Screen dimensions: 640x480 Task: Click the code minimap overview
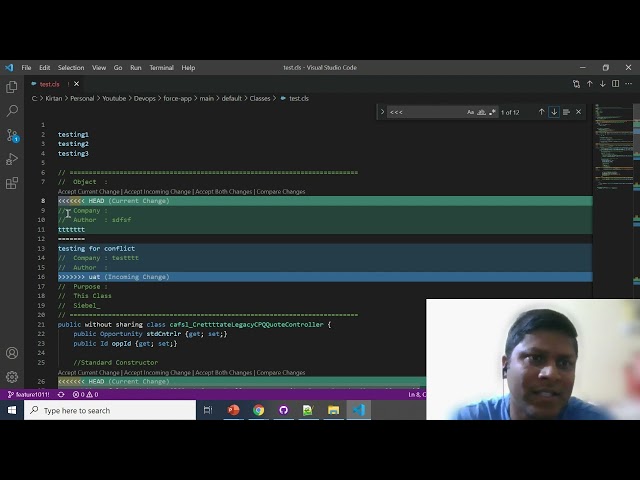pos(612,147)
